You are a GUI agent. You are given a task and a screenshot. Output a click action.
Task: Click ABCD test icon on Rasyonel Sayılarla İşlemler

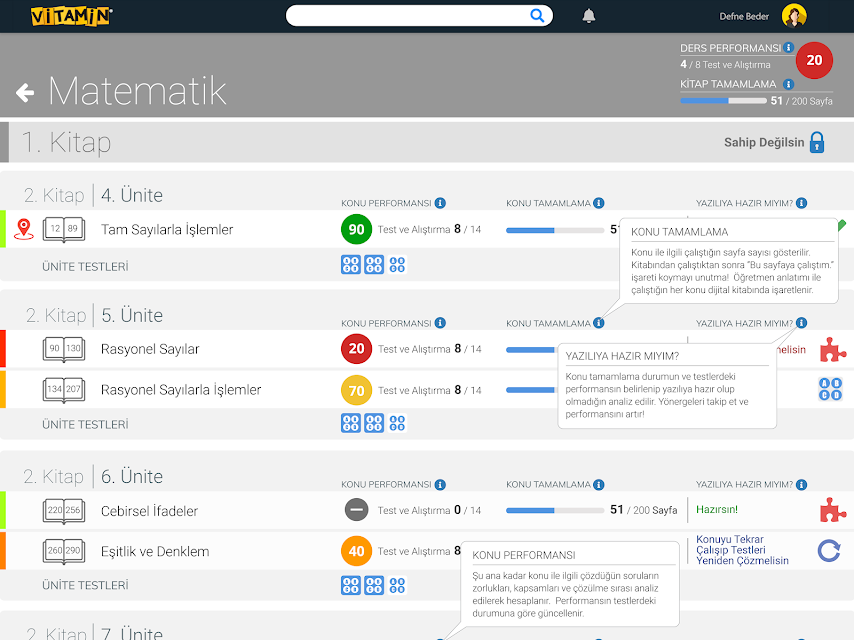click(830, 389)
